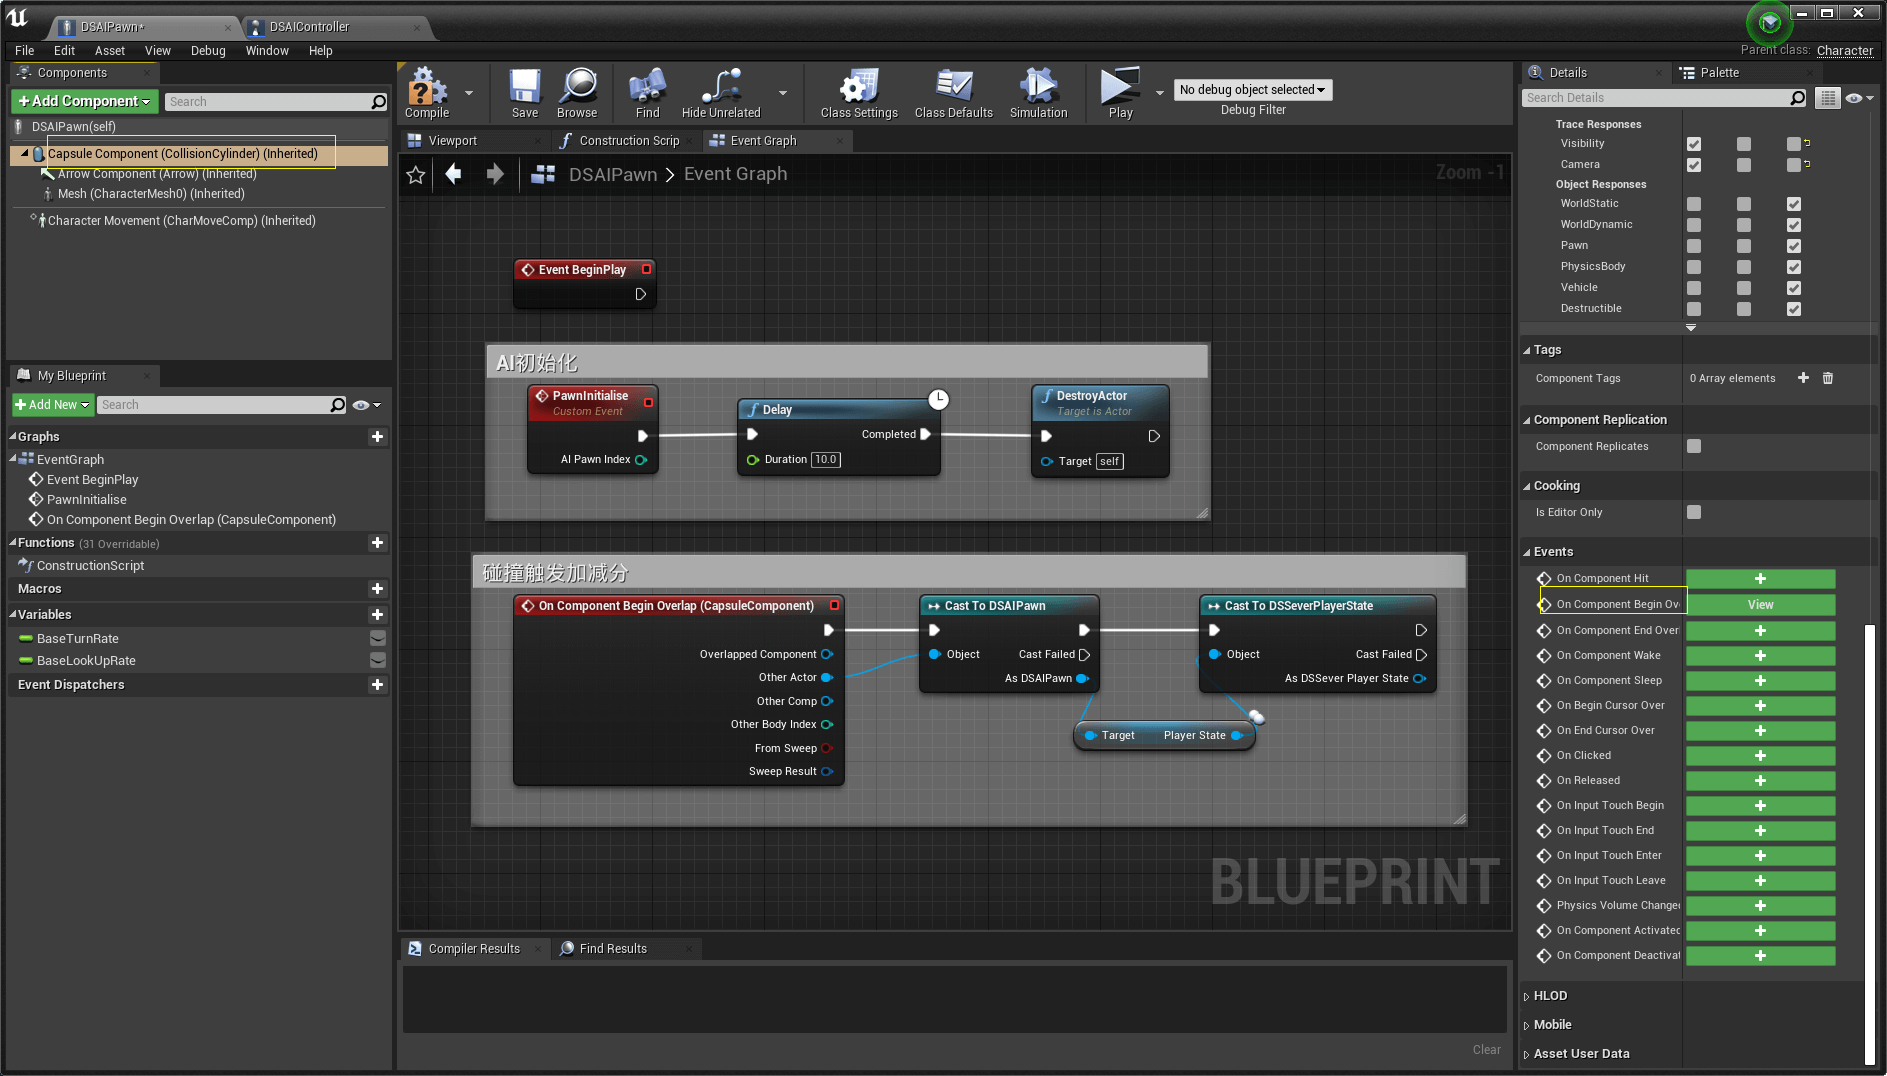Uncheck the first Camera trace response checkbox
Viewport: 1887px width, 1076px height.
point(1694,165)
